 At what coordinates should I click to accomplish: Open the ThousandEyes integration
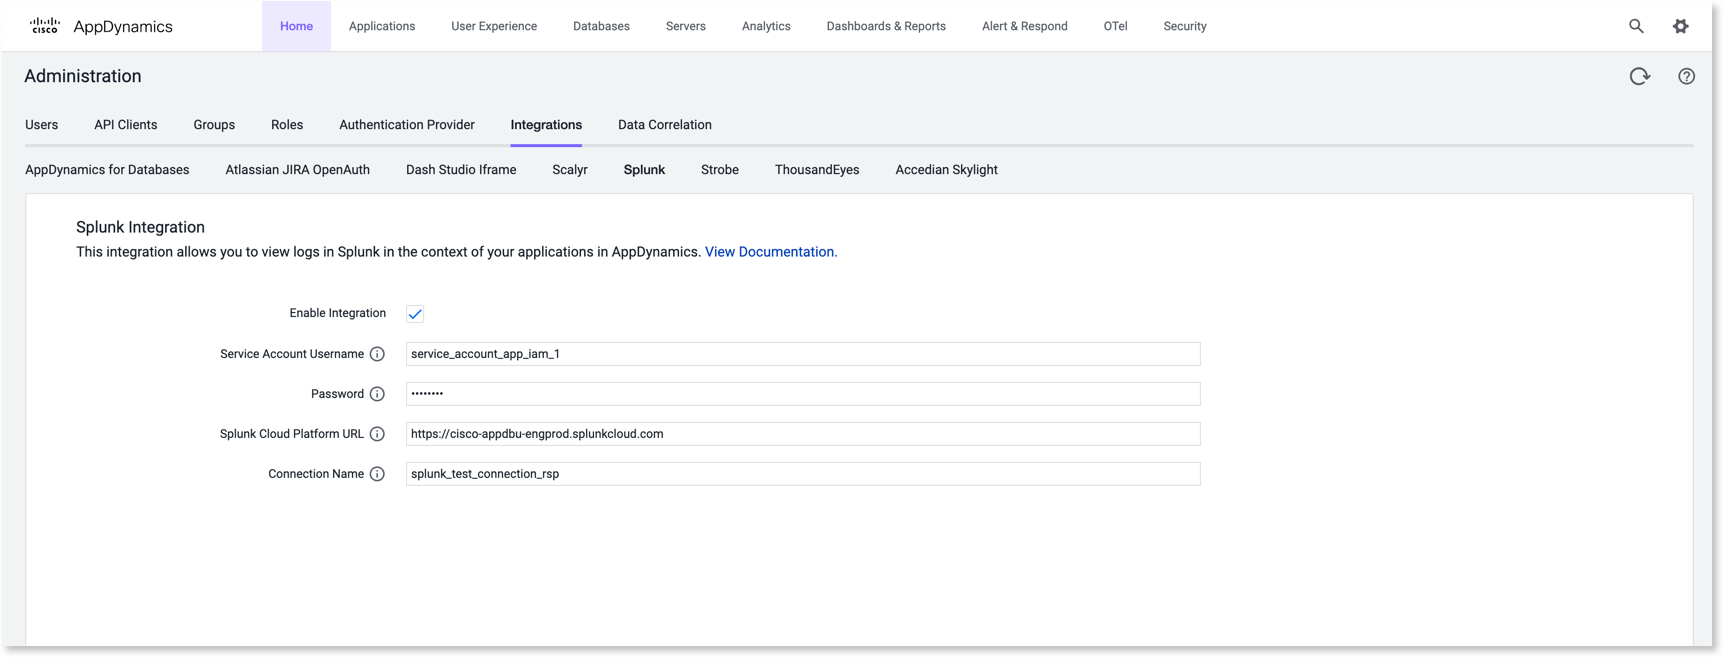[817, 170]
